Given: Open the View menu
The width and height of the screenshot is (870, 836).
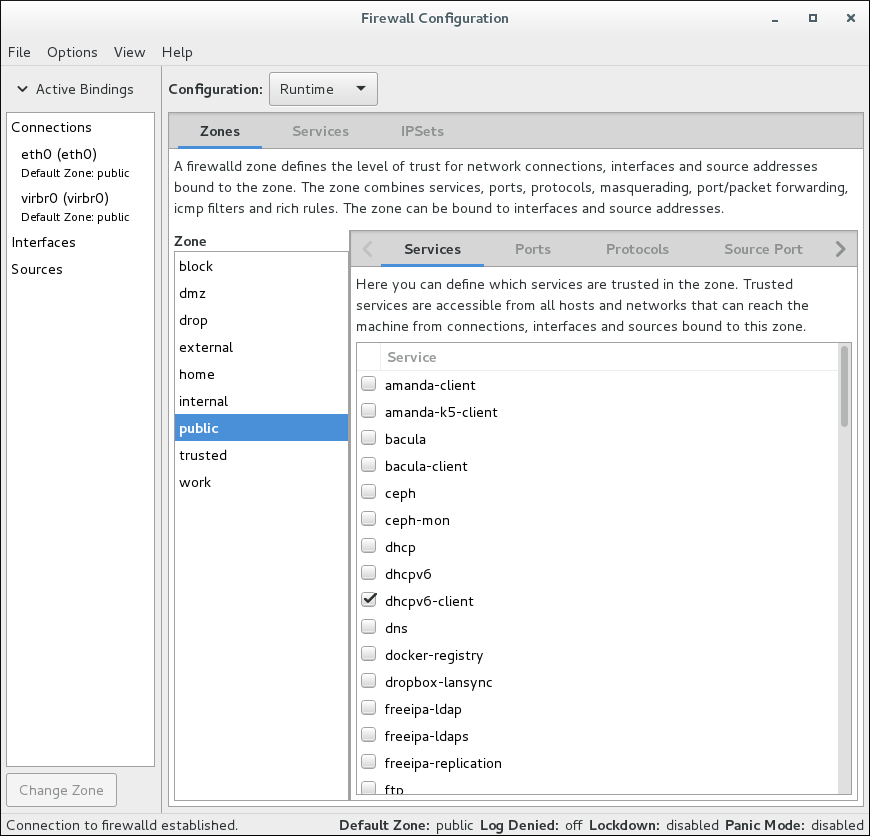Looking at the screenshot, I should [129, 52].
